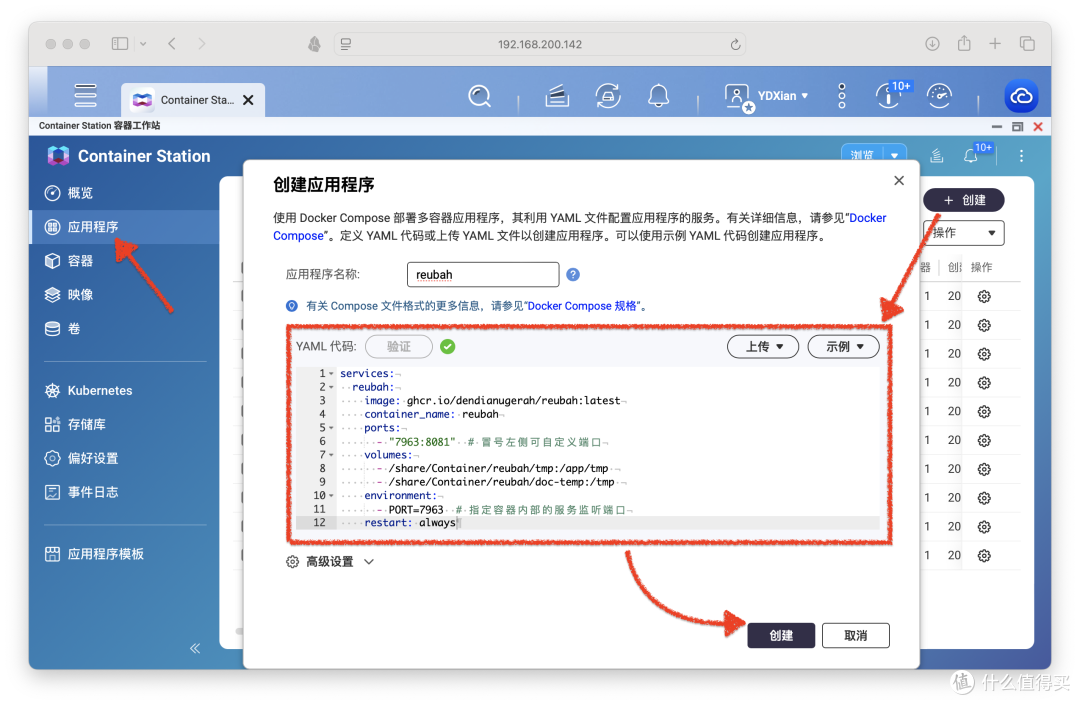Close the 创建应用程序 dialog
Screen dimensions: 1080x705
tap(899, 180)
